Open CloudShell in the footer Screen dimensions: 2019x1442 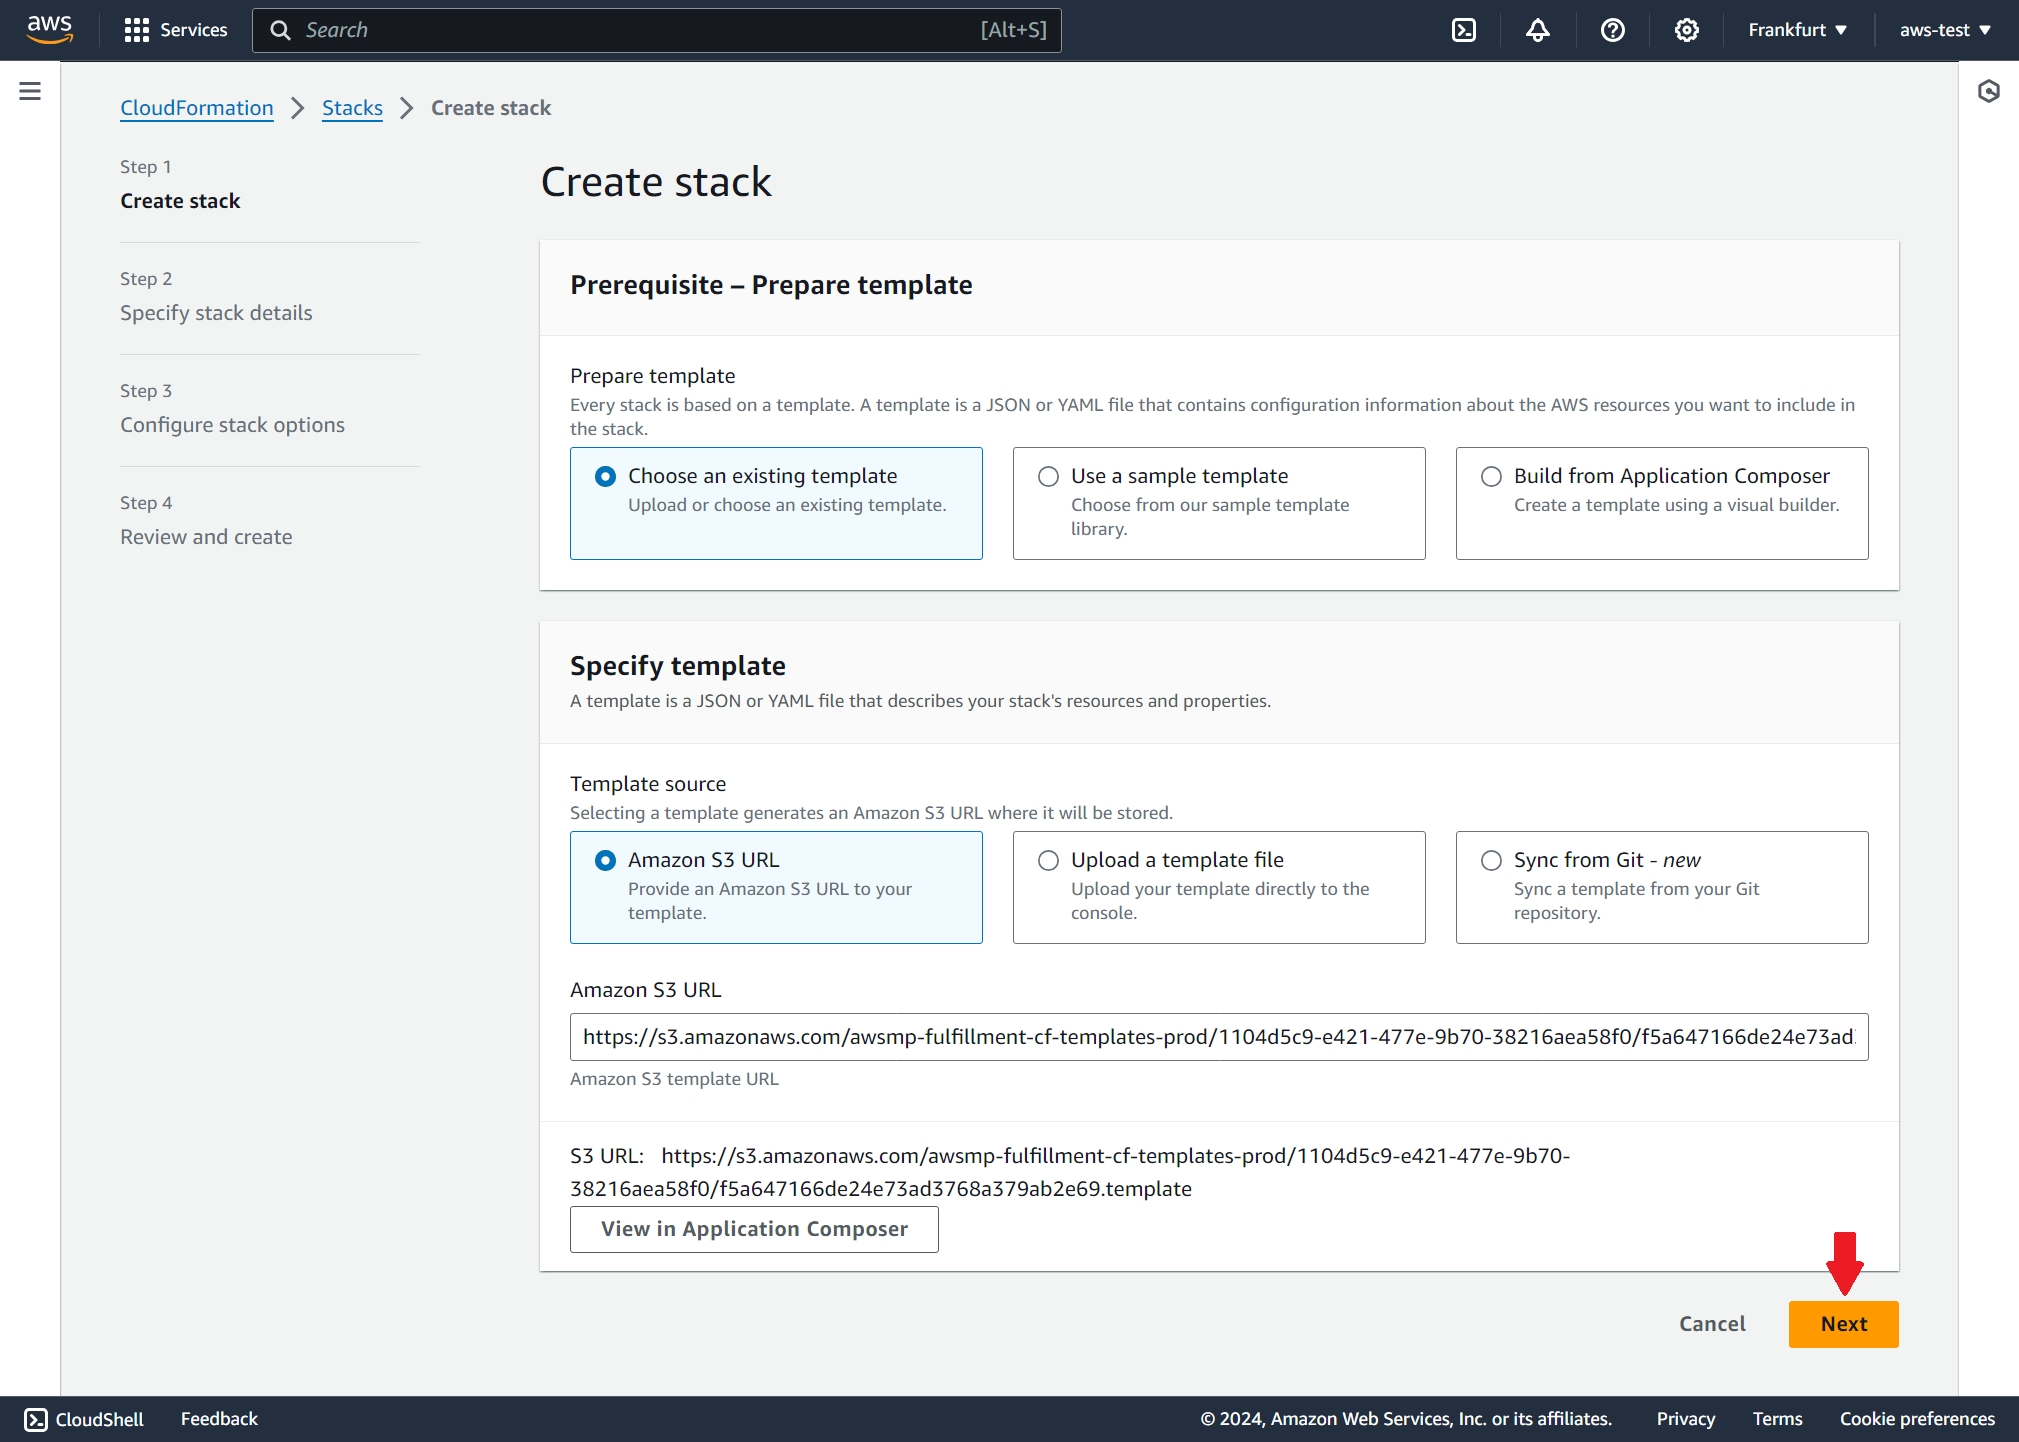(x=84, y=1419)
